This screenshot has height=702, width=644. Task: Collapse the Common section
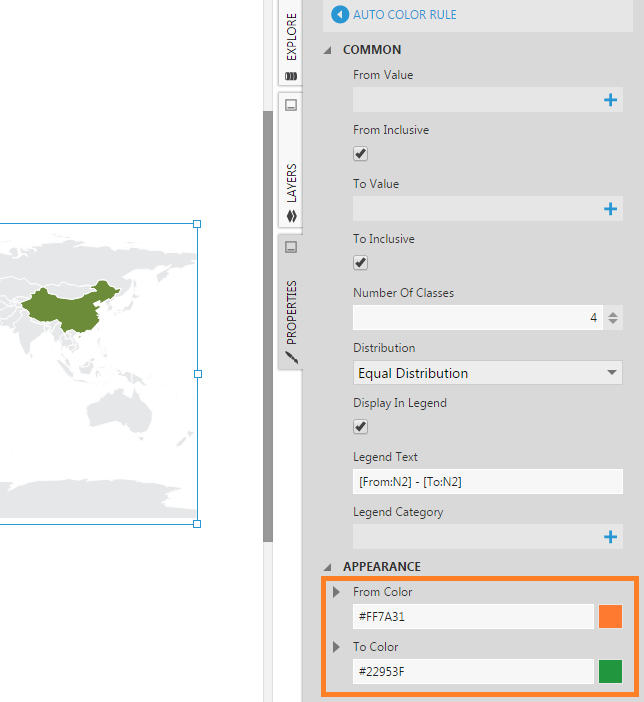[328, 50]
